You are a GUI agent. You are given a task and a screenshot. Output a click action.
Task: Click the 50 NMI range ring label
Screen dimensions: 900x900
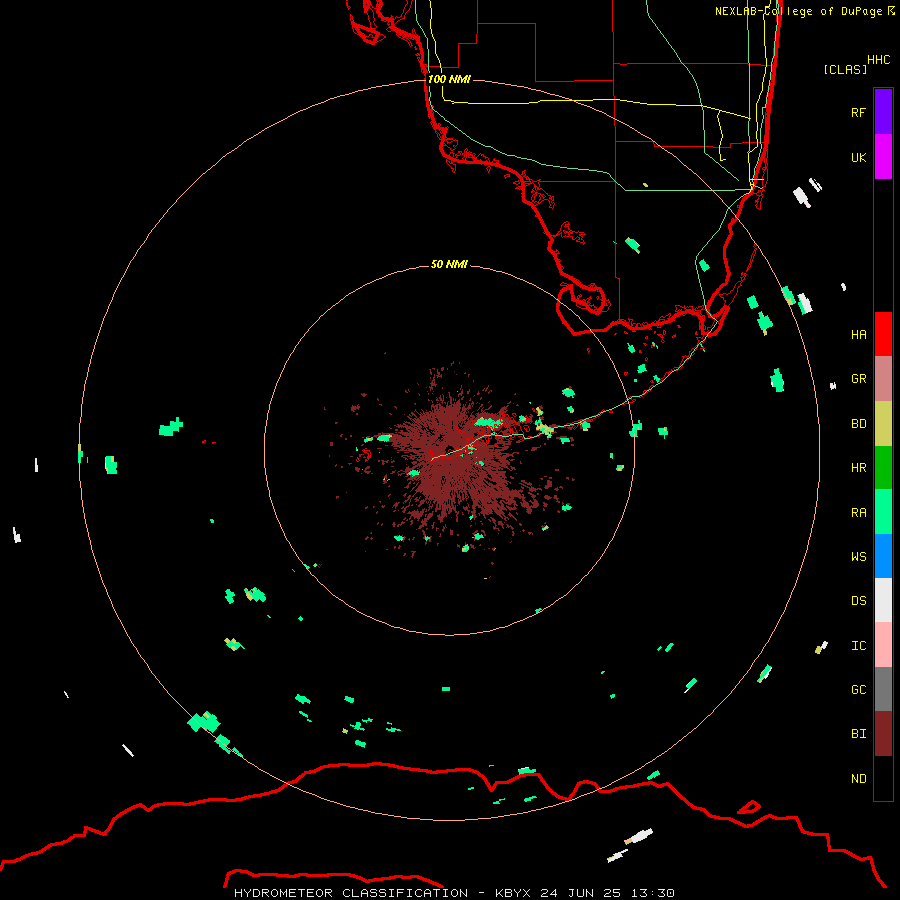449,264
